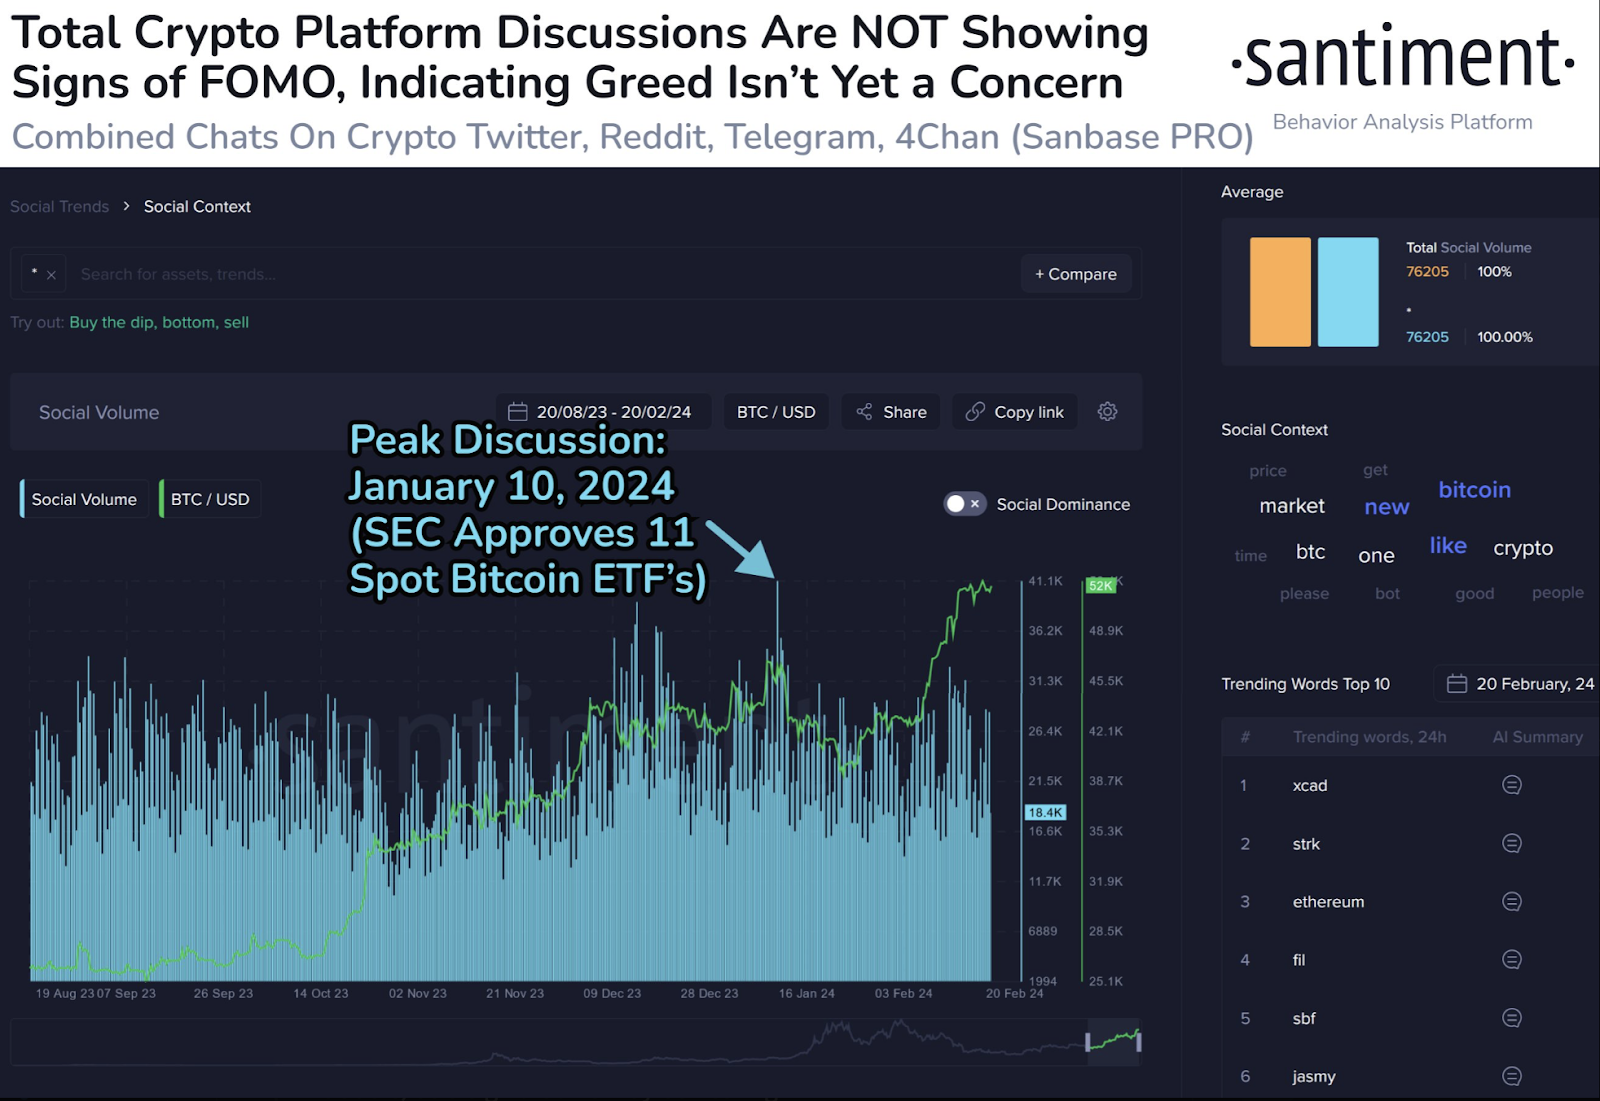The height and width of the screenshot is (1101, 1600).
Task: Open AI summary icon for sbf
Action: [x=1512, y=1018]
